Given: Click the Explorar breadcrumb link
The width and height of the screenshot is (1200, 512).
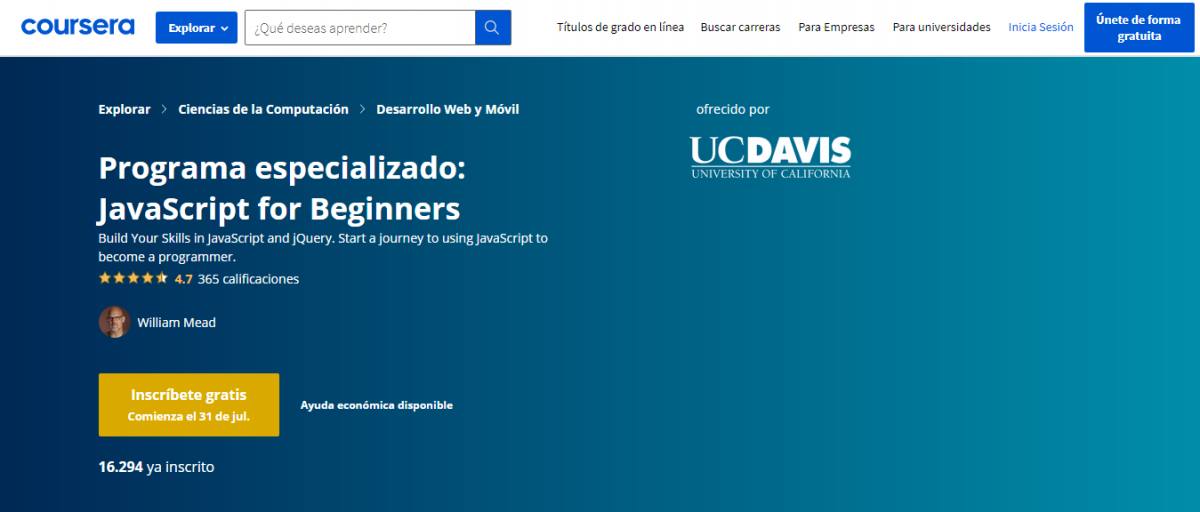Looking at the screenshot, I should [124, 110].
